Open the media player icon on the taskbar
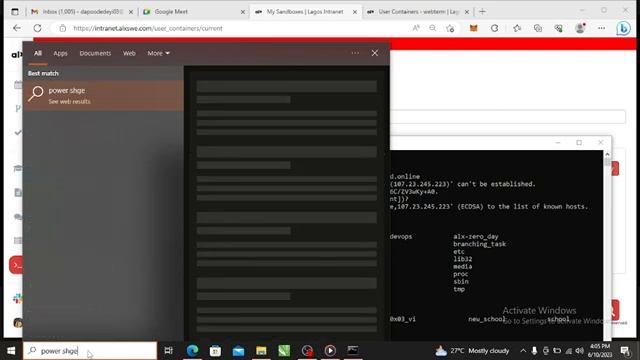The width and height of the screenshot is (640, 360). click(x=330, y=350)
